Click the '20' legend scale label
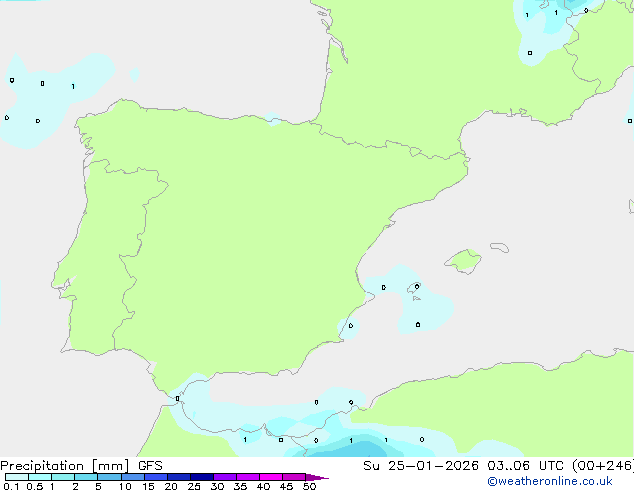This screenshot has width=634, height=490. [171, 486]
